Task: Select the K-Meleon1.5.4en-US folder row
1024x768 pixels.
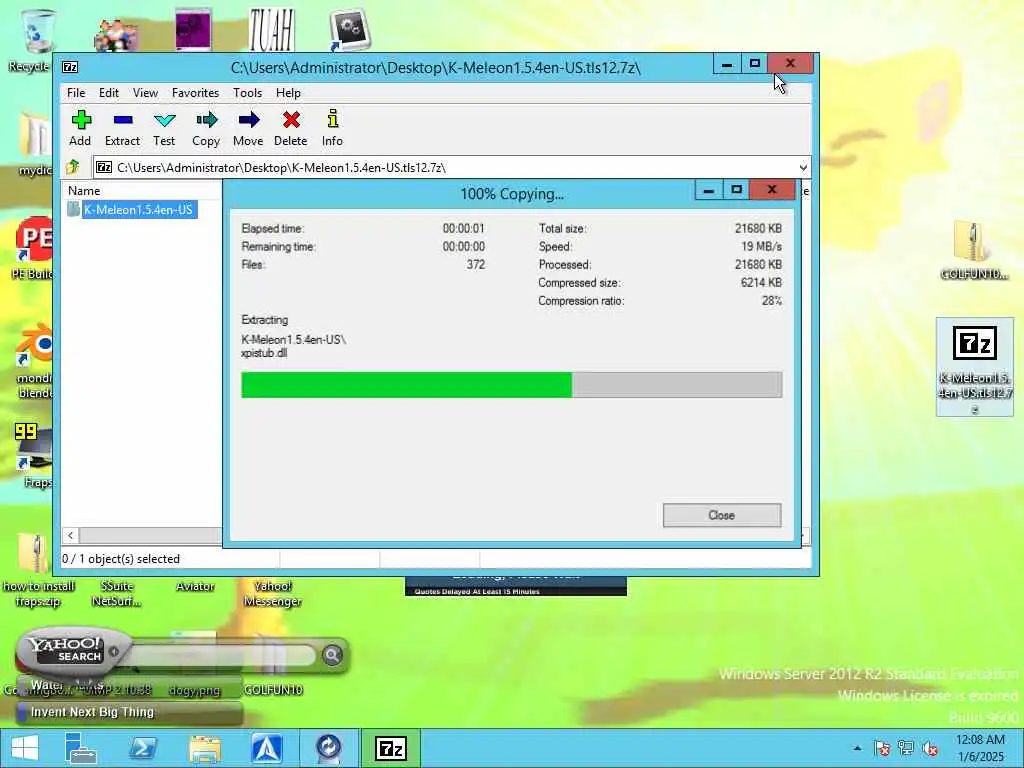Action: pyautogui.click(x=132, y=210)
